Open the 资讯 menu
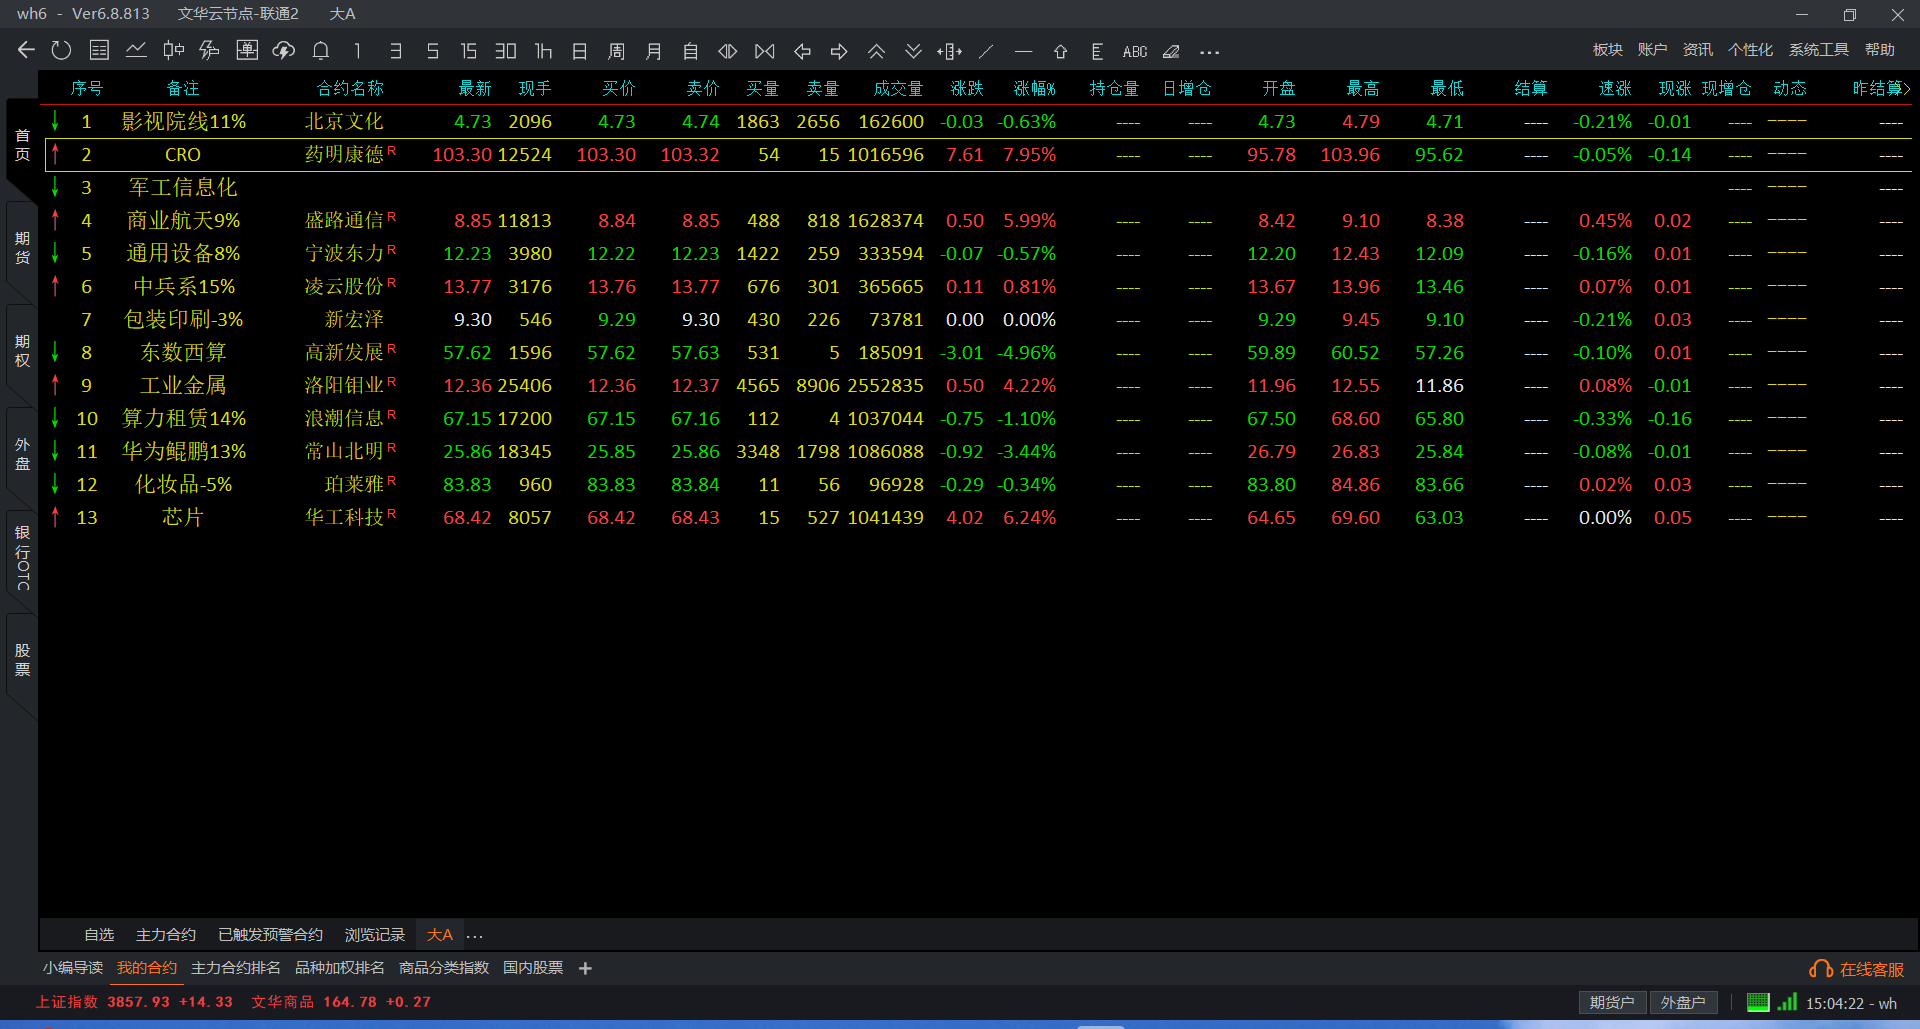1920x1029 pixels. pos(1698,50)
